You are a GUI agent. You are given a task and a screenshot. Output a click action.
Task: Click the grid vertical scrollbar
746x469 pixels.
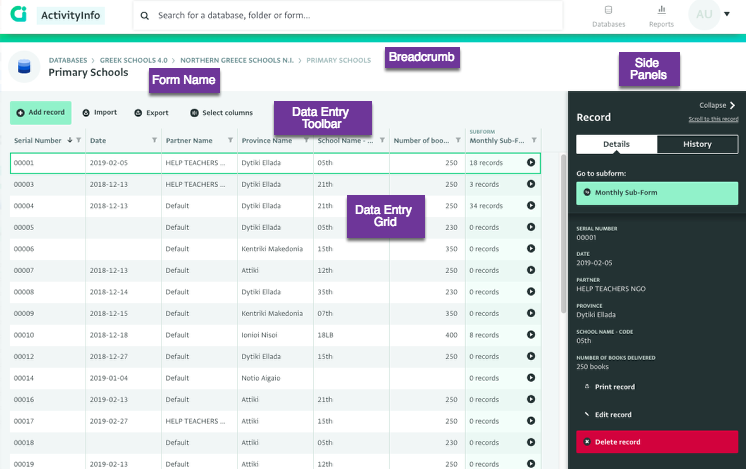[564, 234]
